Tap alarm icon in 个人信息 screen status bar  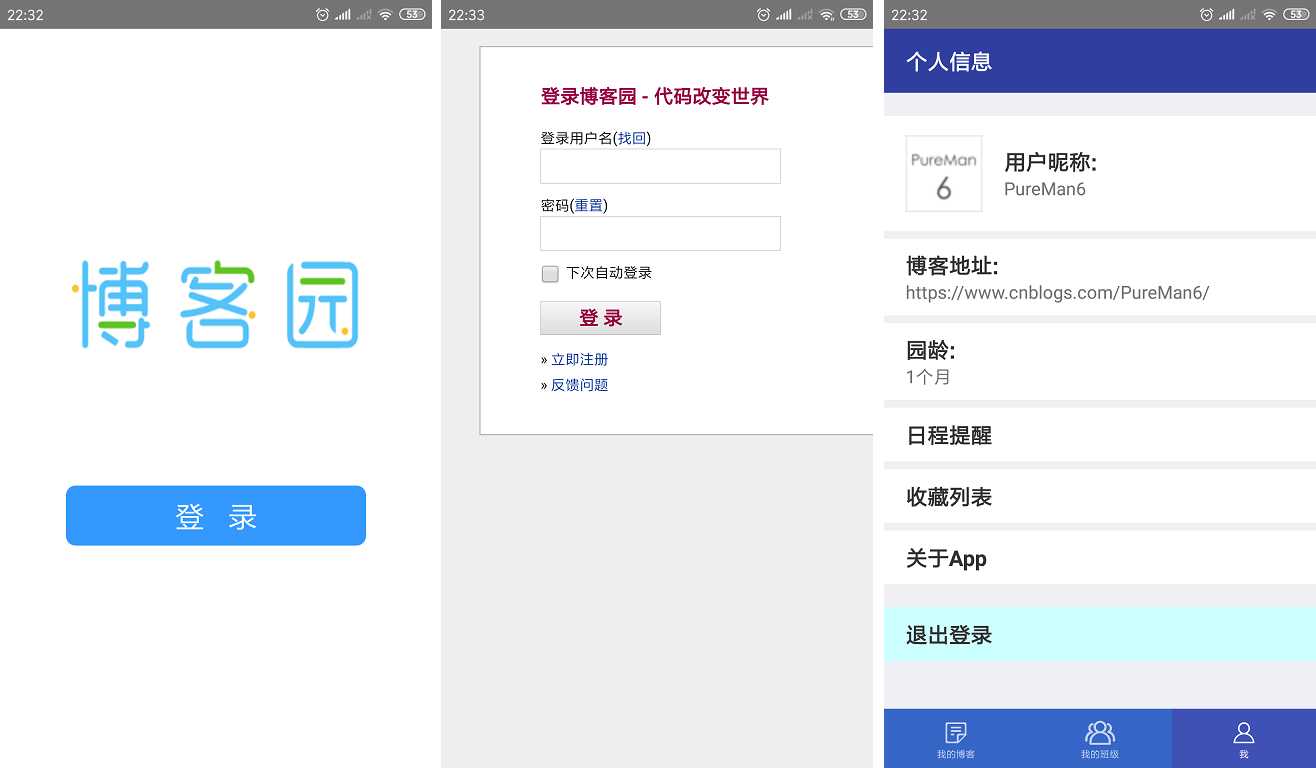1206,15
